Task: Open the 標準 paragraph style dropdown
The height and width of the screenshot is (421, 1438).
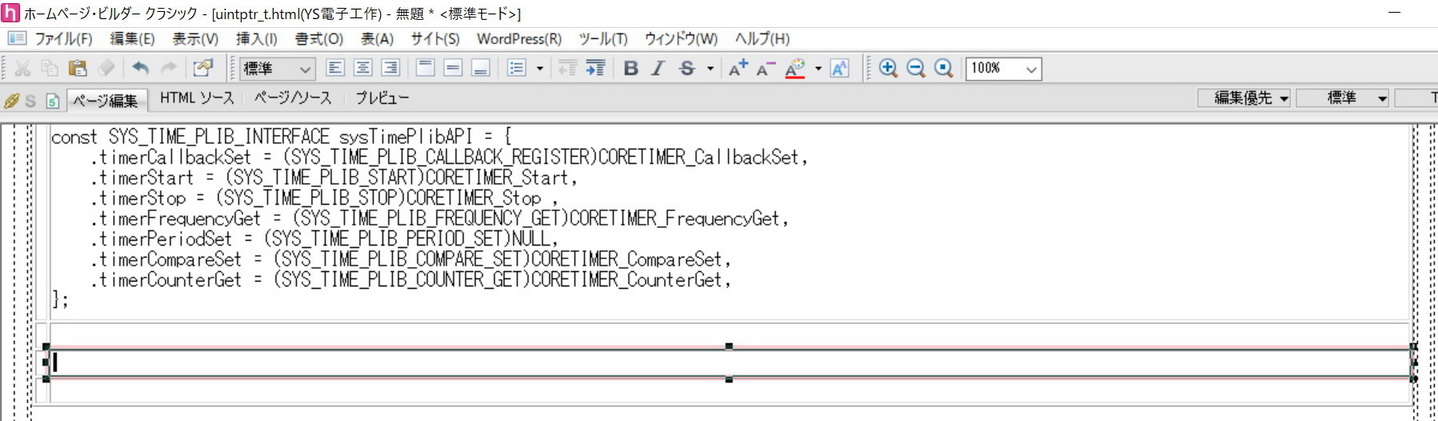Action: (278, 69)
